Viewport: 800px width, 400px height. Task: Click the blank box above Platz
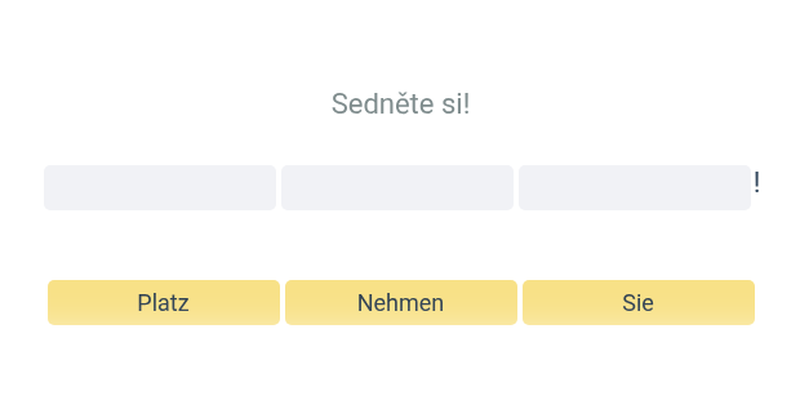[x=160, y=188]
